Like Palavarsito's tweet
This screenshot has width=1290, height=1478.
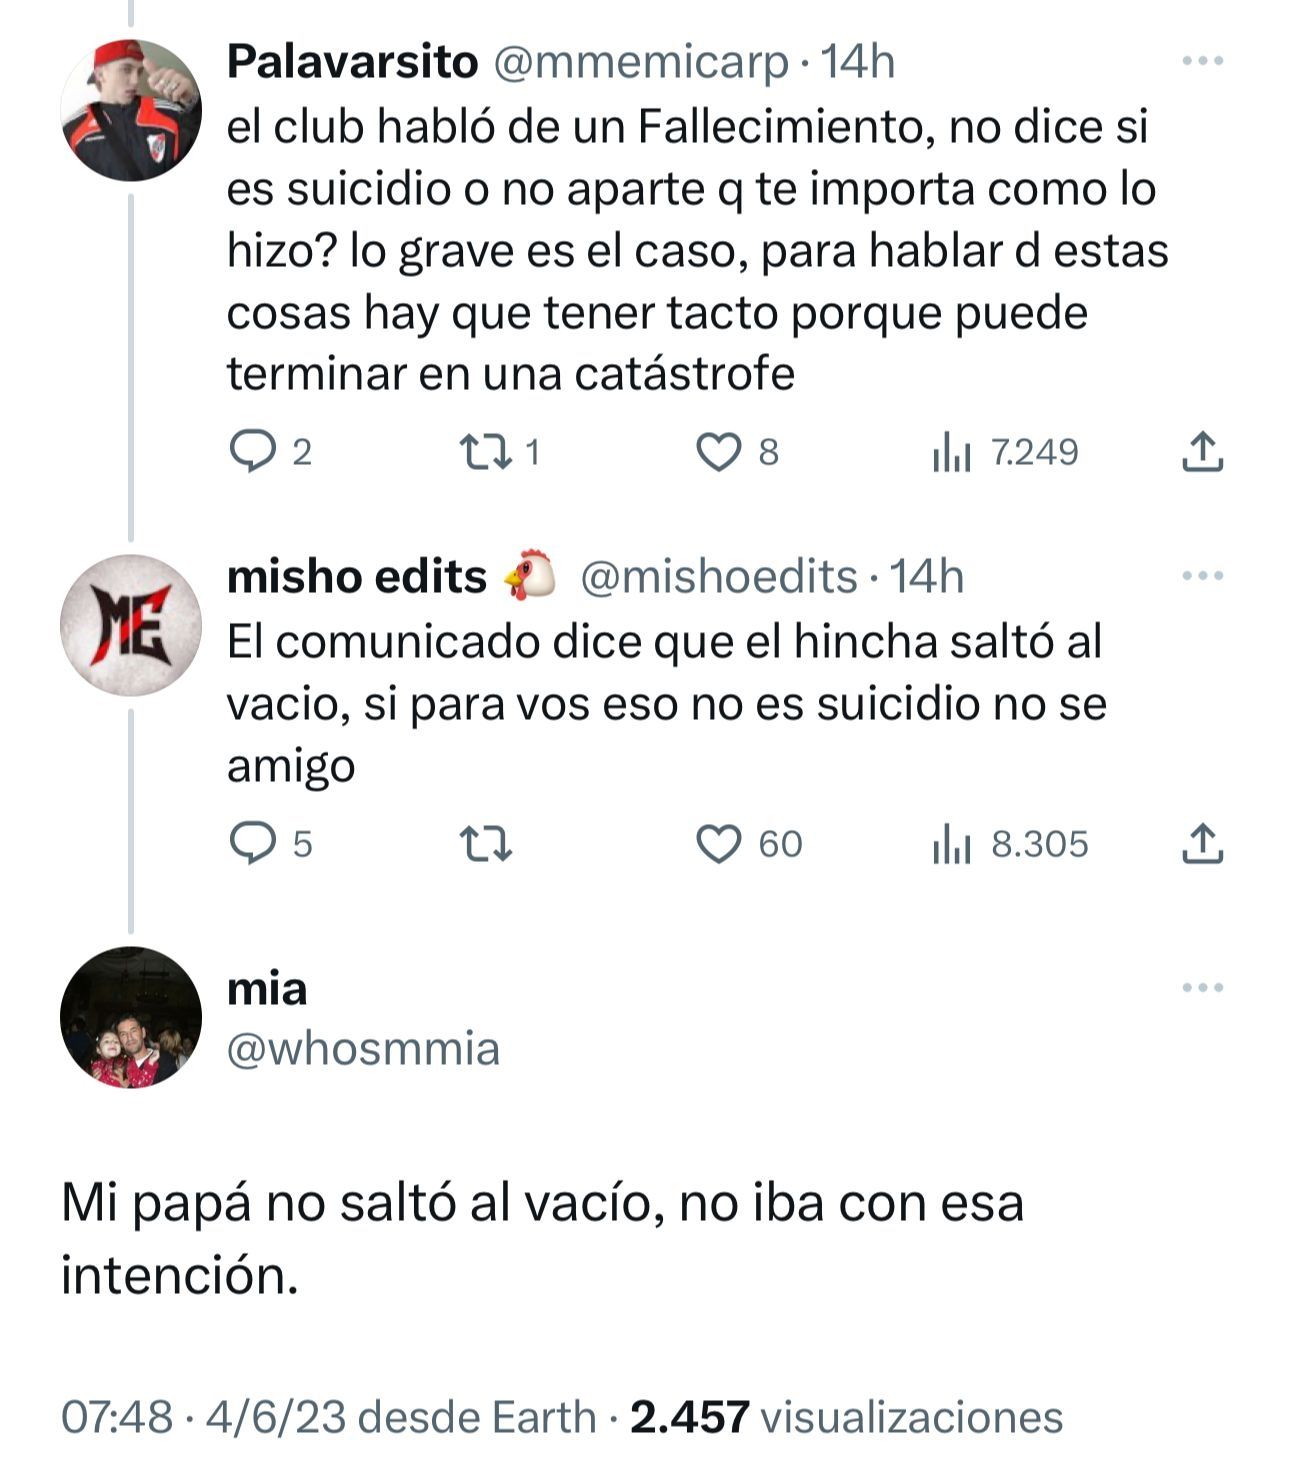718,452
